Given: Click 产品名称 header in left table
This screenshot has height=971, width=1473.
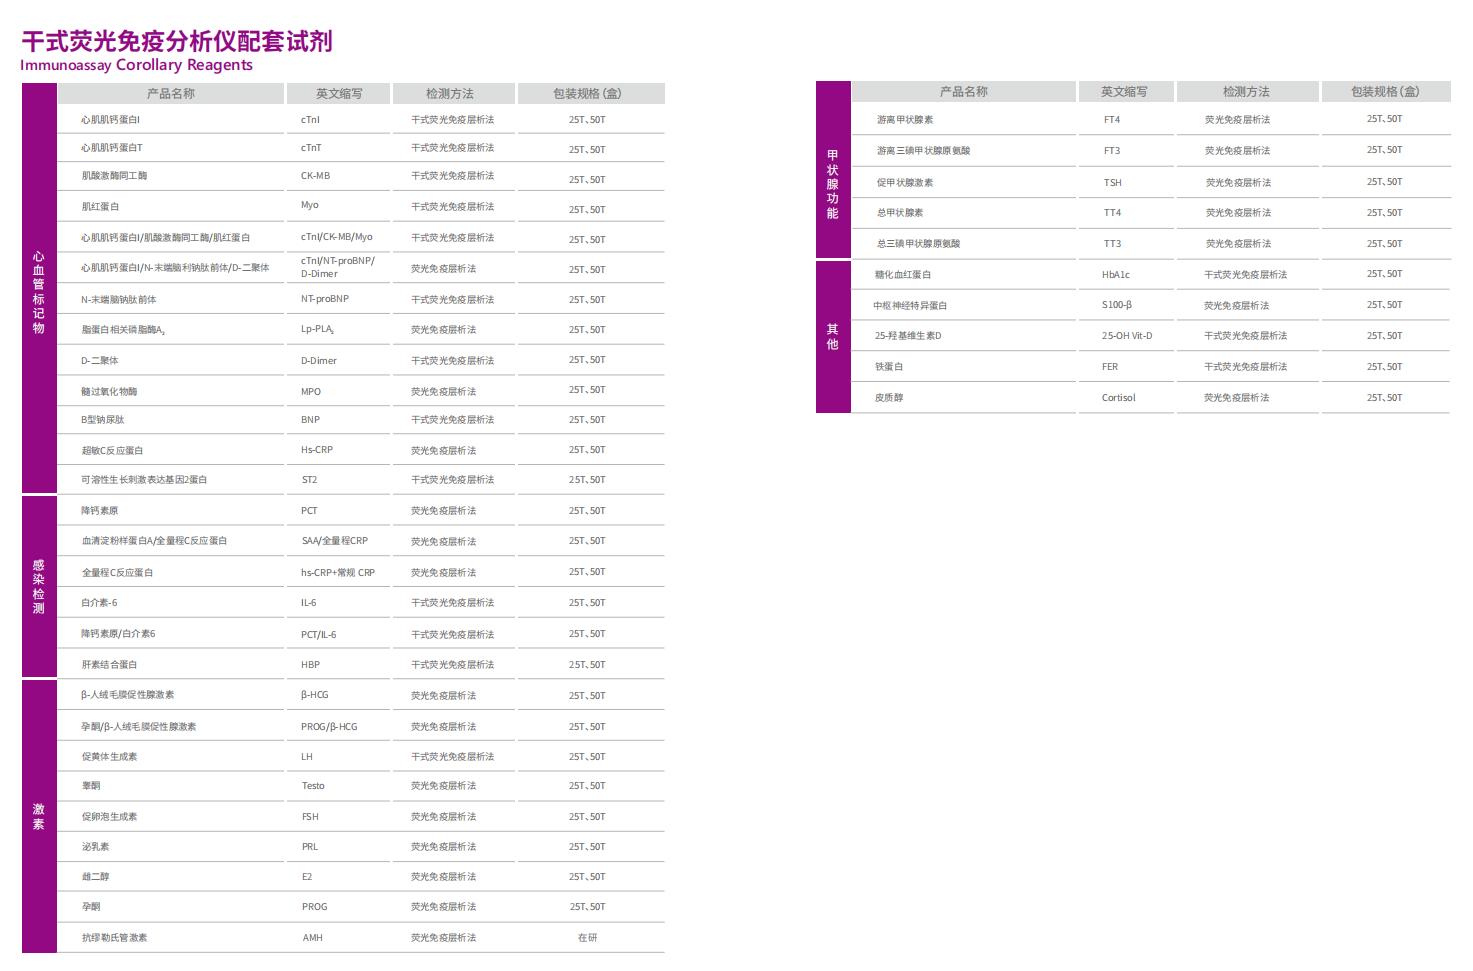Looking at the screenshot, I should point(171,94).
